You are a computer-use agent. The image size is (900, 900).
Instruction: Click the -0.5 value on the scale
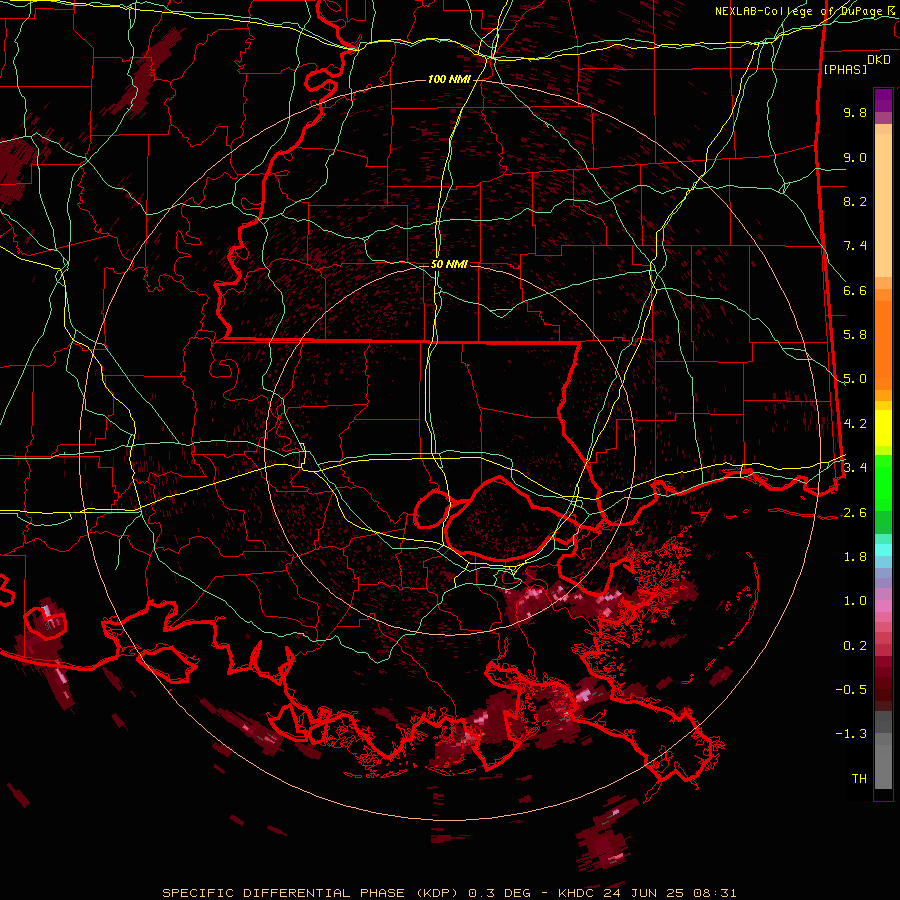pos(851,689)
